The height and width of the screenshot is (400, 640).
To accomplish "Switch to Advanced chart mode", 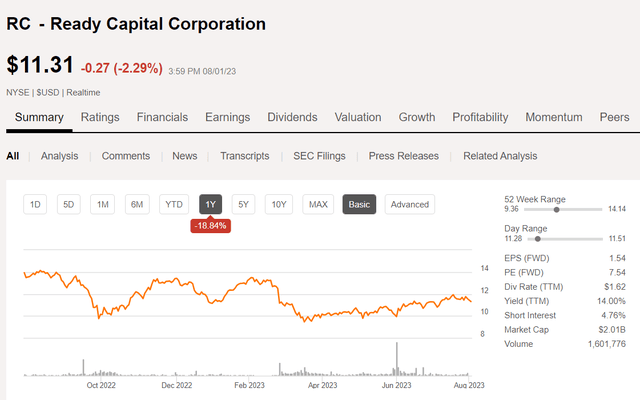I will coord(410,205).
